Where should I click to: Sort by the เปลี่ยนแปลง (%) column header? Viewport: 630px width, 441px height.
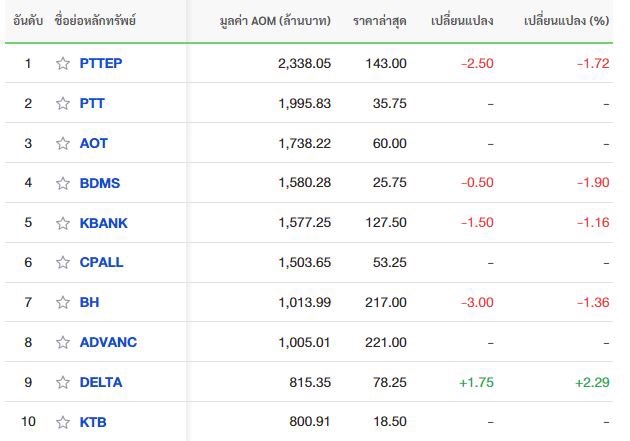567,20
